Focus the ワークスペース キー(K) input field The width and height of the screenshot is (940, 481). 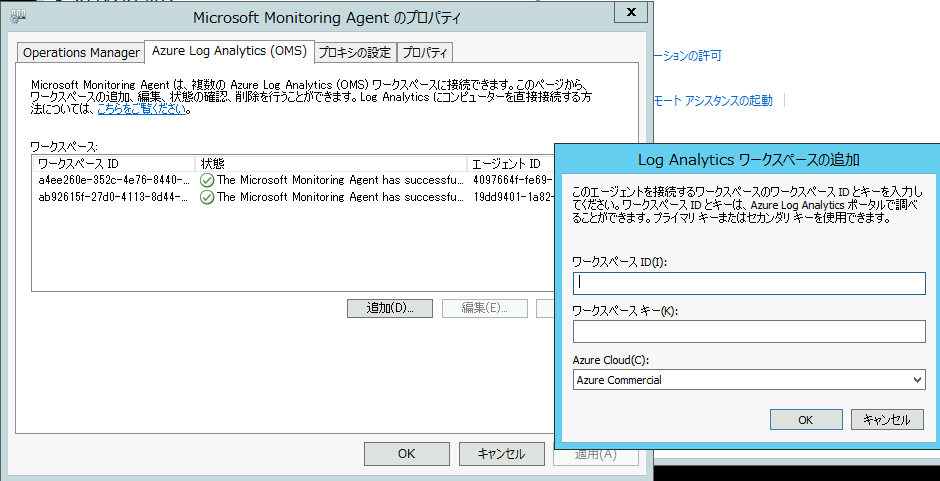tap(749, 331)
